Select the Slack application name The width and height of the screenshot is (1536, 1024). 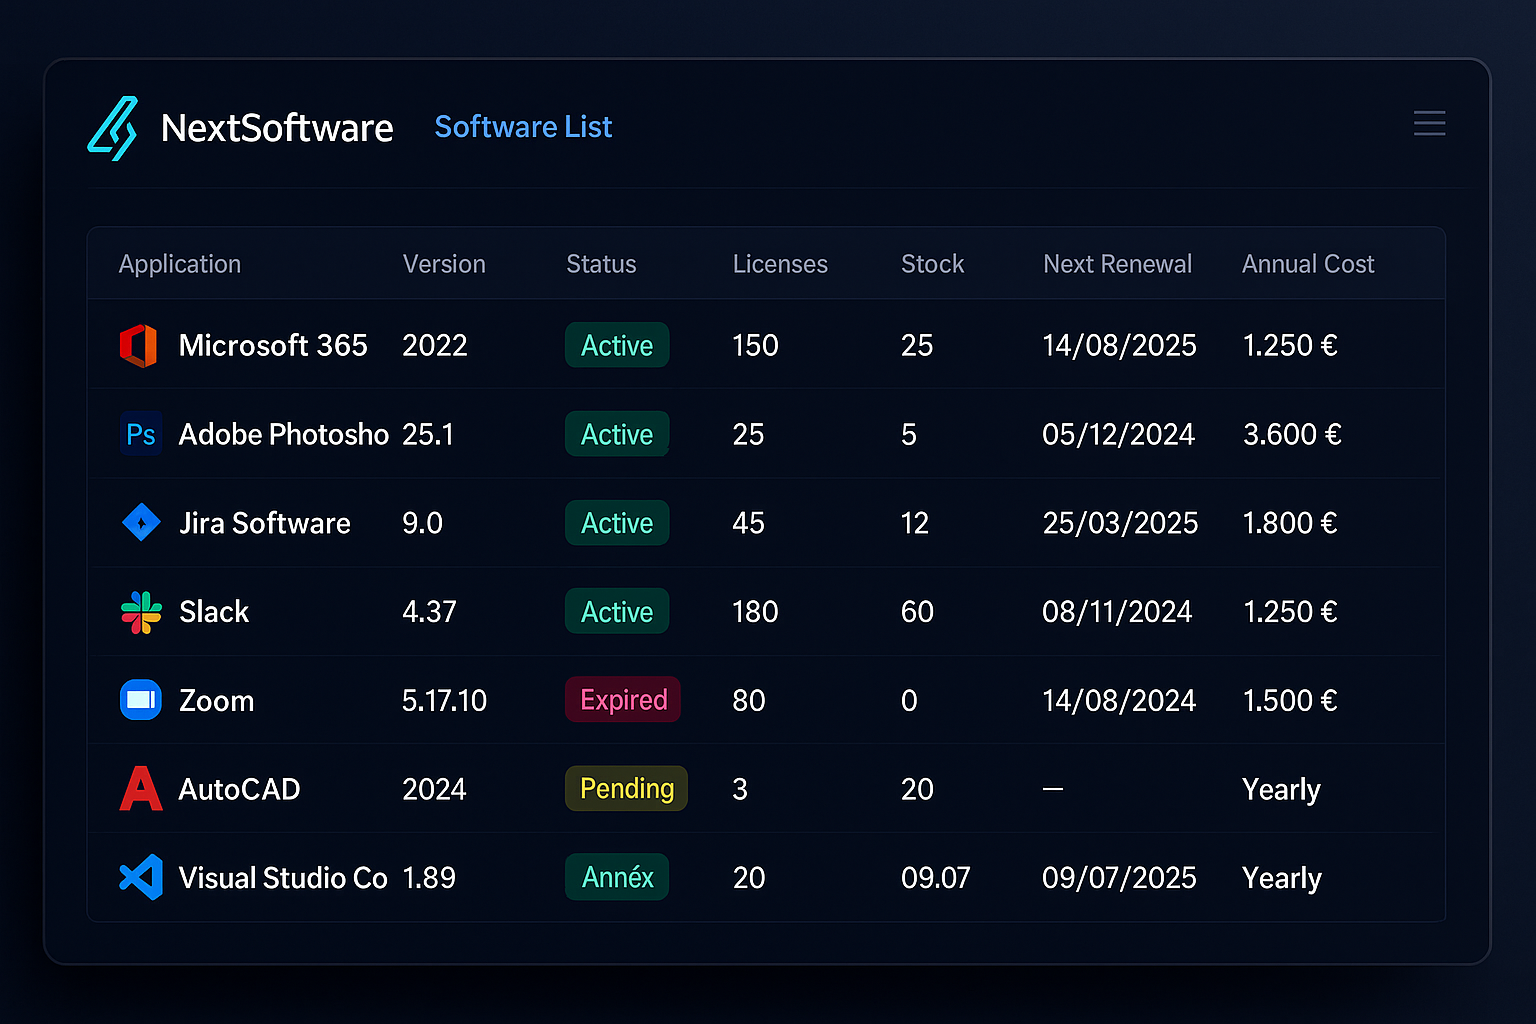click(x=214, y=612)
